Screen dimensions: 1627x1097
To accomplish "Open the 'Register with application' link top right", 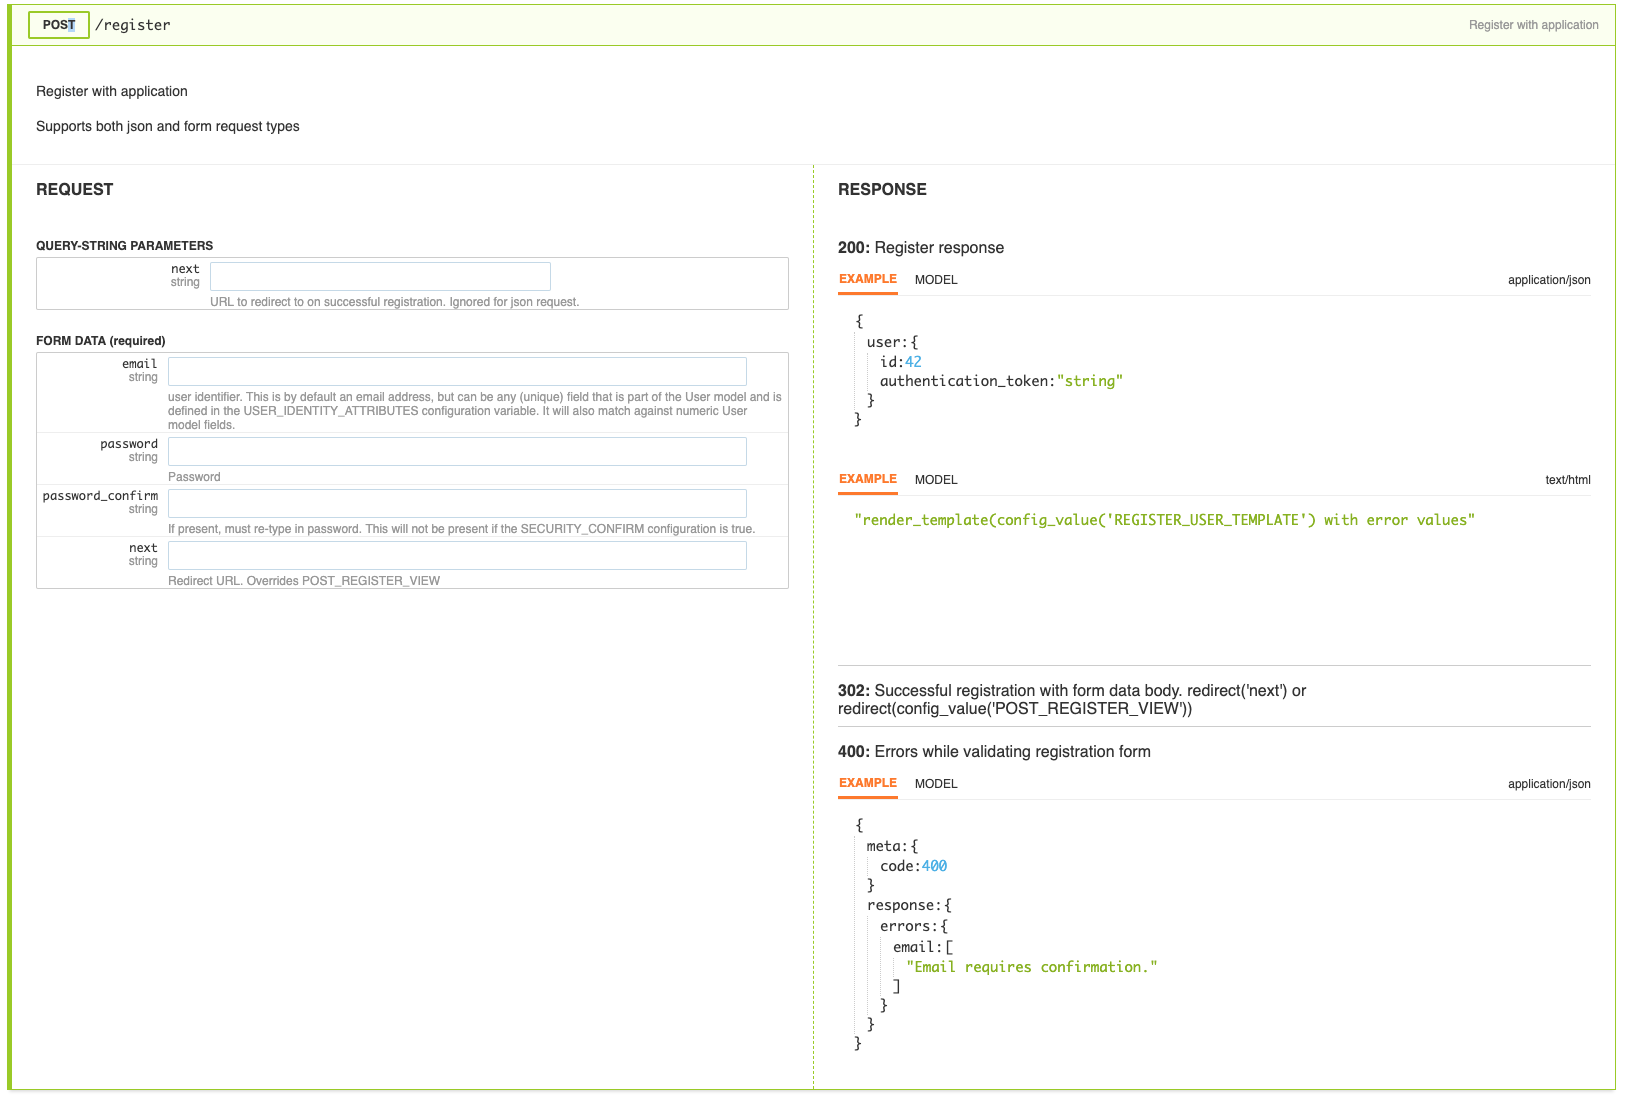I will (1532, 25).
